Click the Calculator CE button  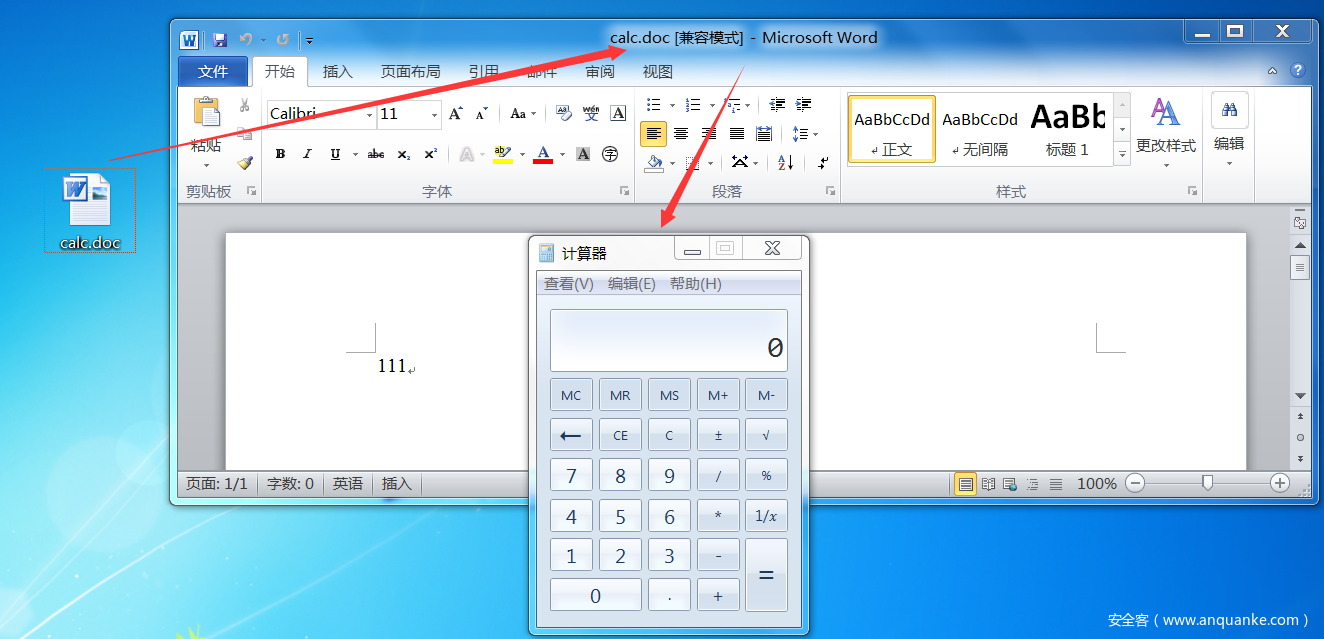coord(620,435)
